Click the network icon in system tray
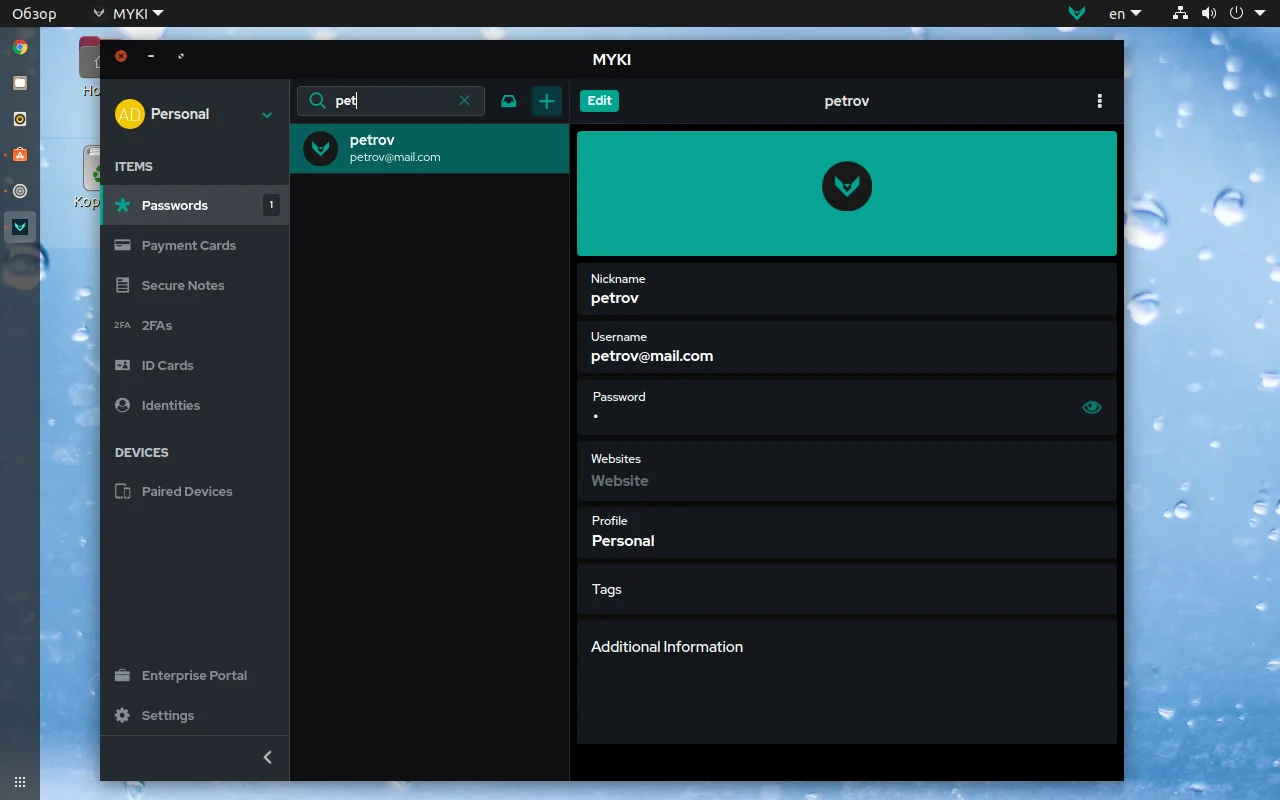The width and height of the screenshot is (1280, 800). tap(1180, 13)
